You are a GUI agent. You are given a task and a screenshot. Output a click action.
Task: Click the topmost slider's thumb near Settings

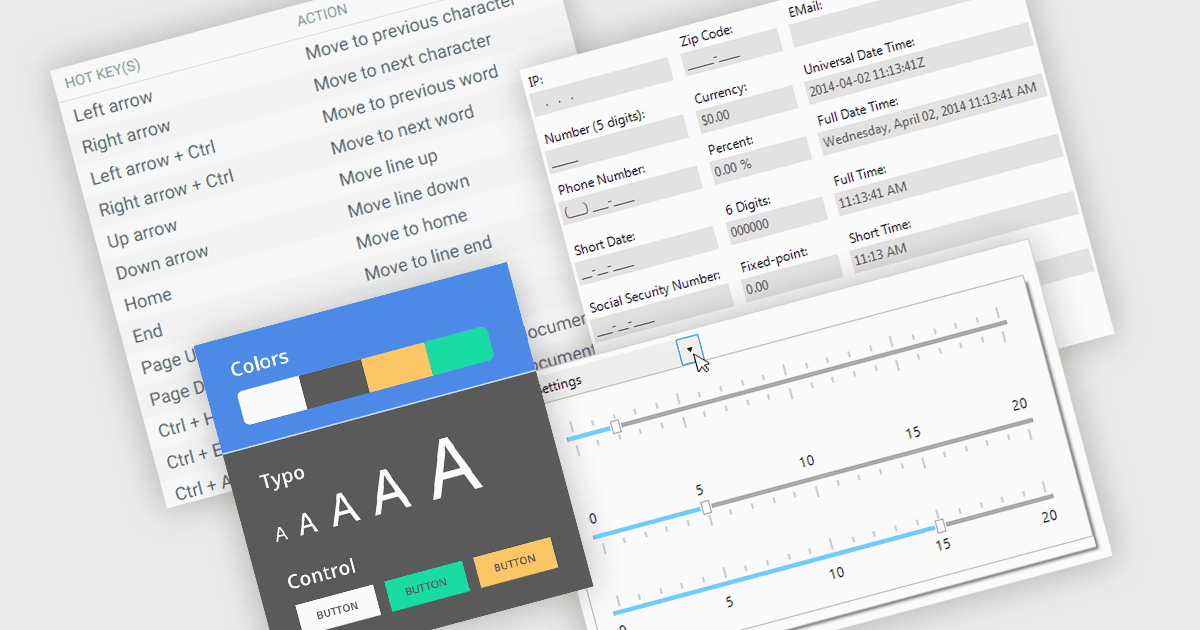point(616,427)
